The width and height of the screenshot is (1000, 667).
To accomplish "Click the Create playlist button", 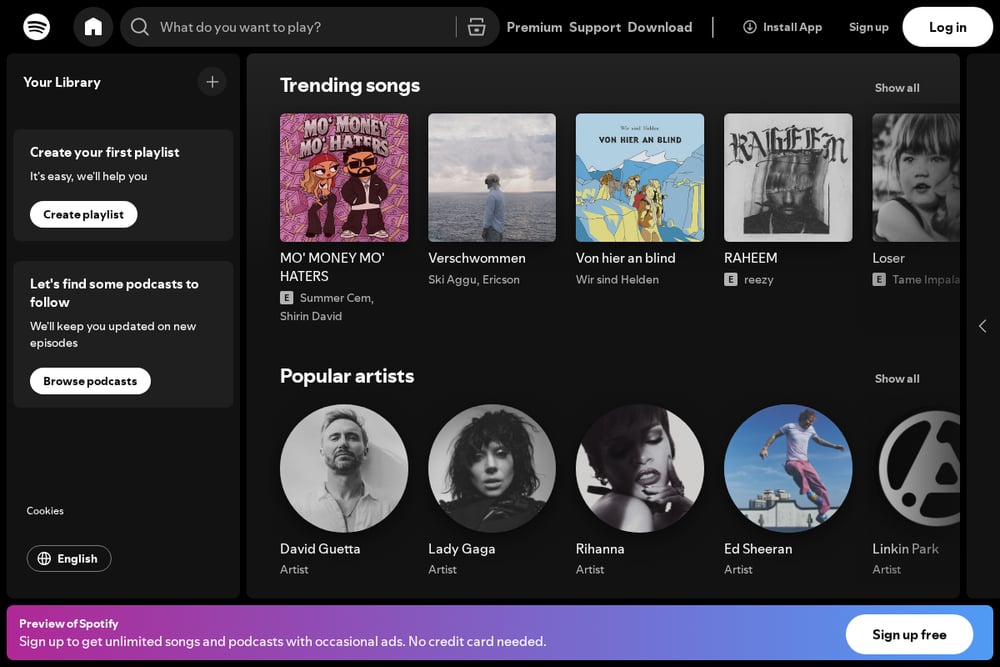I will click(84, 214).
